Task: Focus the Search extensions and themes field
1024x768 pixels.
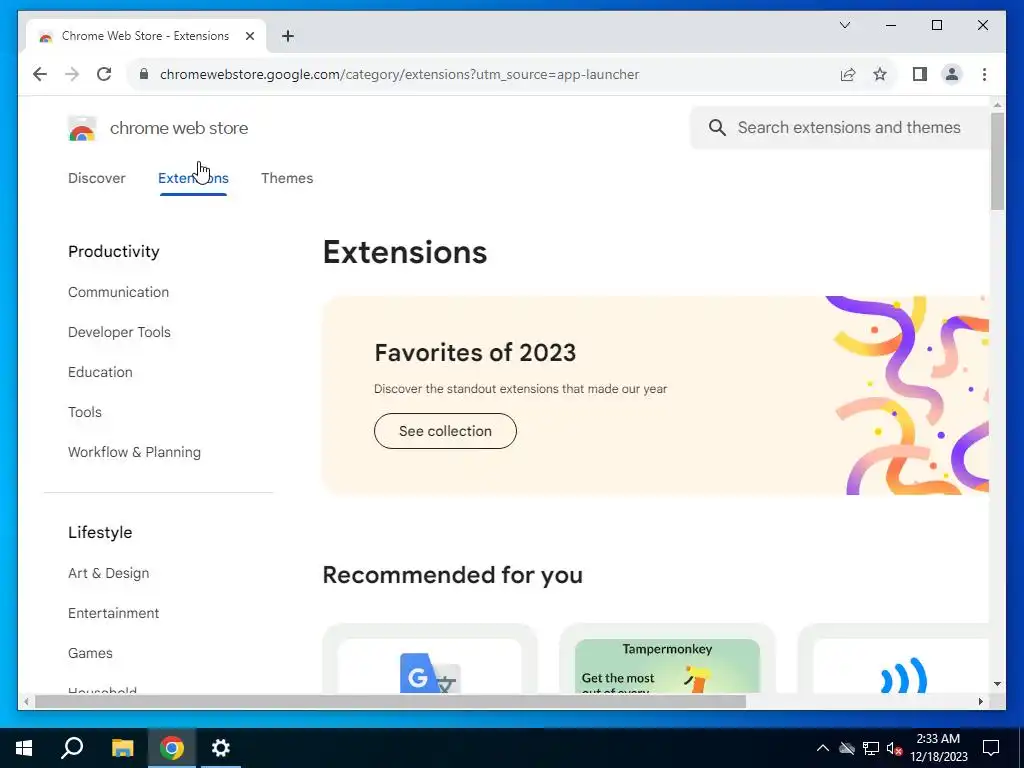Action: tap(840, 128)
